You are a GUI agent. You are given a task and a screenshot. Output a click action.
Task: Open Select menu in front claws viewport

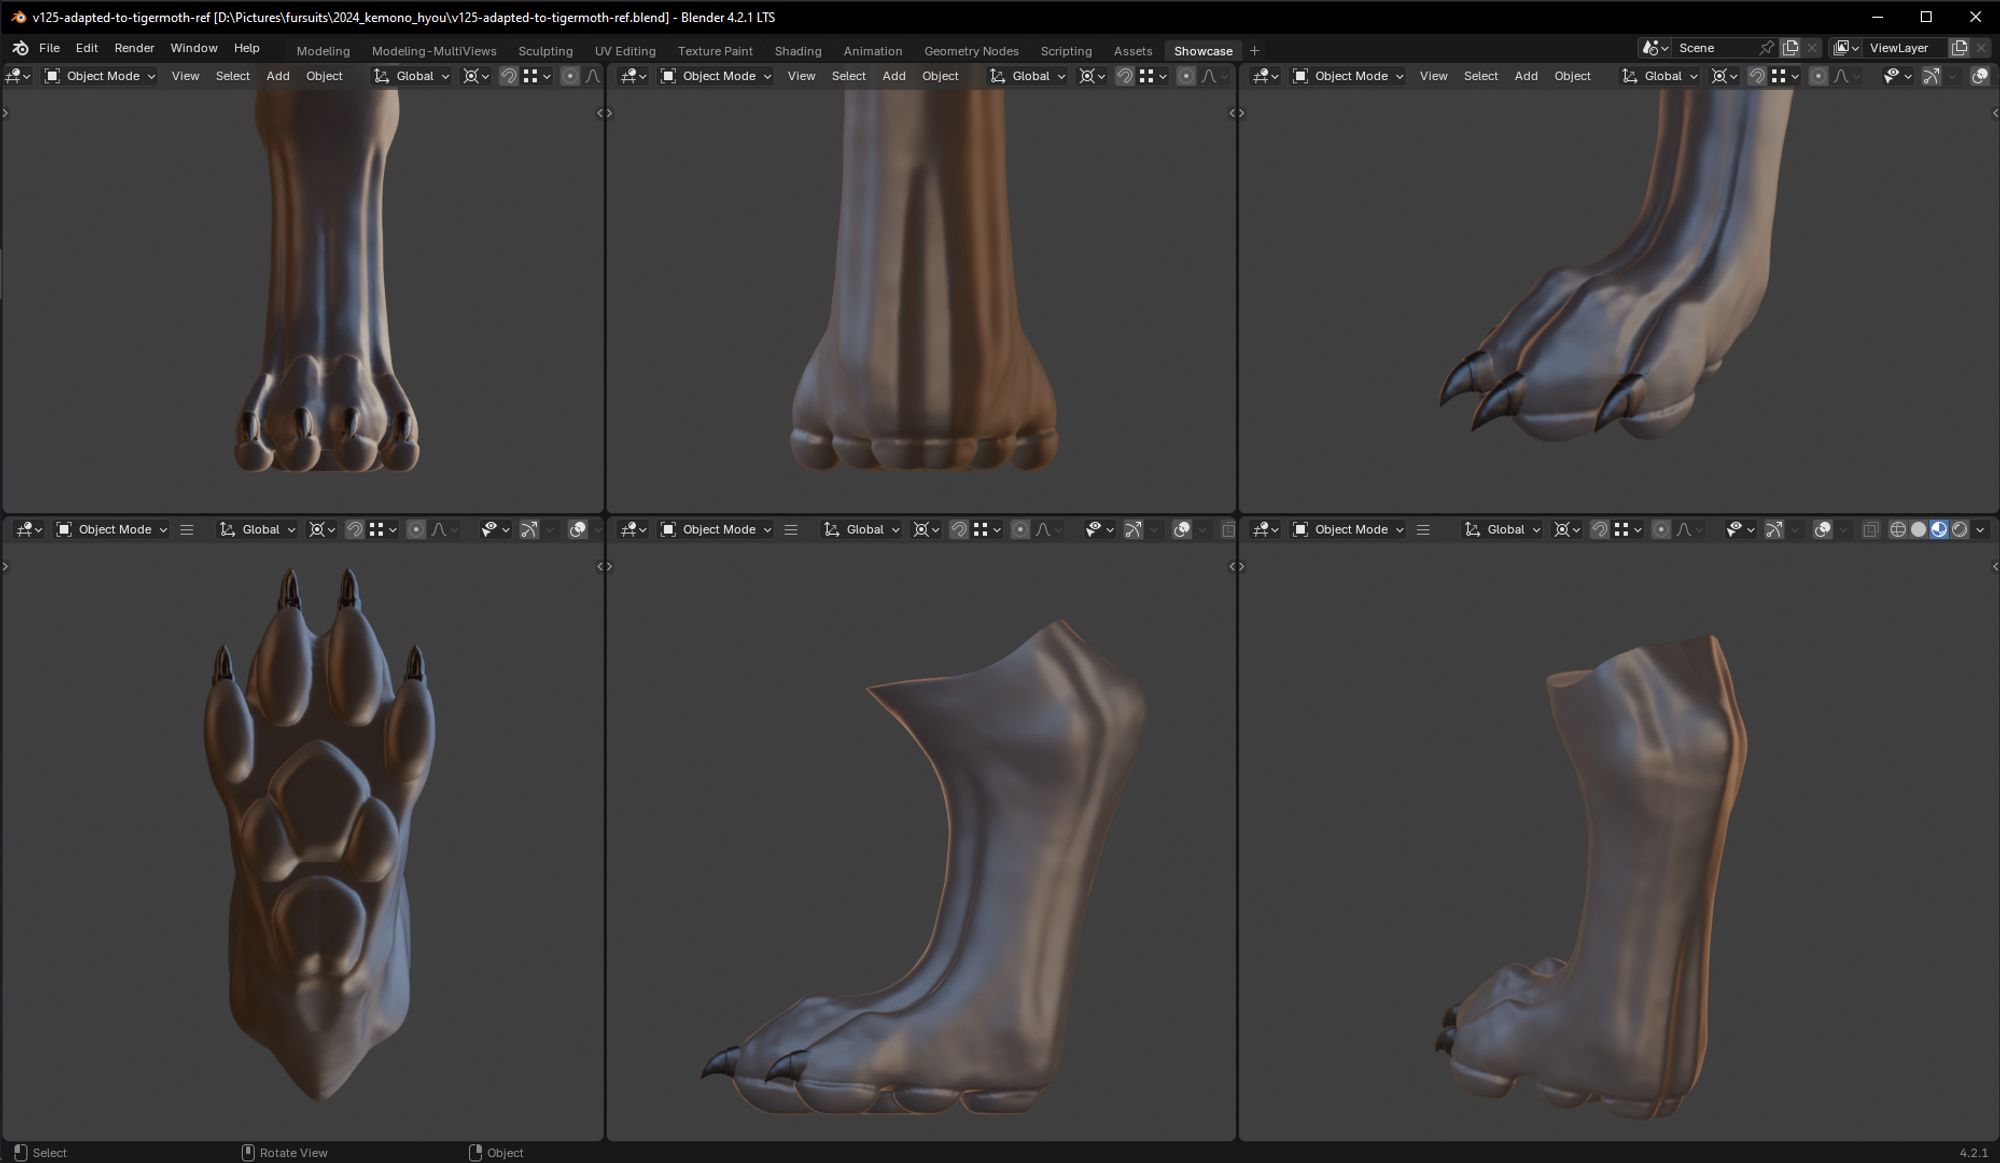tap(233, 76)
